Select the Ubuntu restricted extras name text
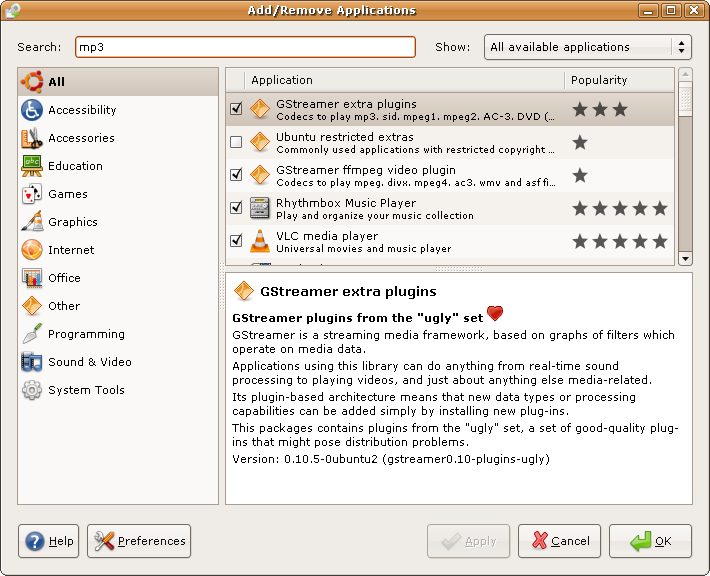The width and height of the screenshot is (710, 576). pos(345,137)
